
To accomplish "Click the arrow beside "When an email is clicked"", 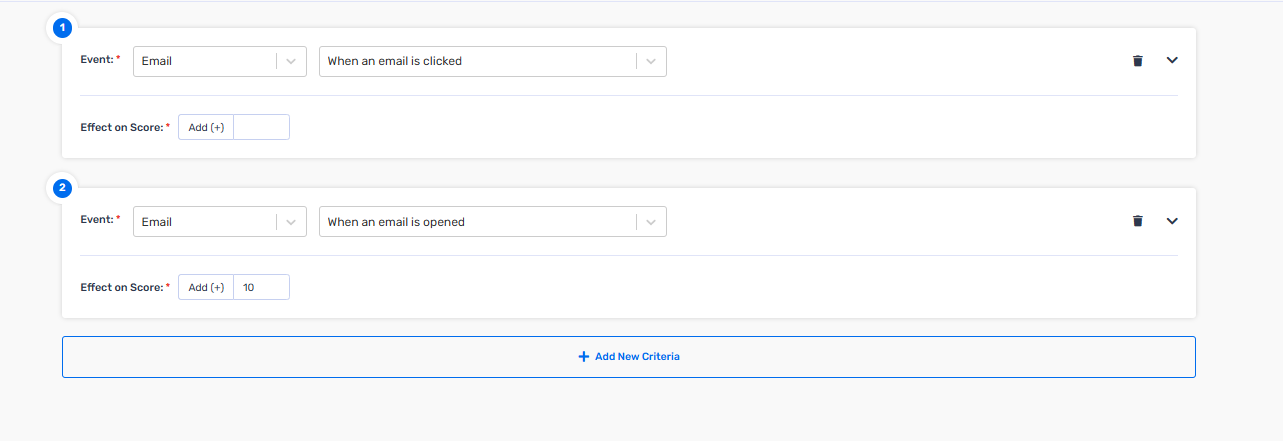I will coord(651,61).
